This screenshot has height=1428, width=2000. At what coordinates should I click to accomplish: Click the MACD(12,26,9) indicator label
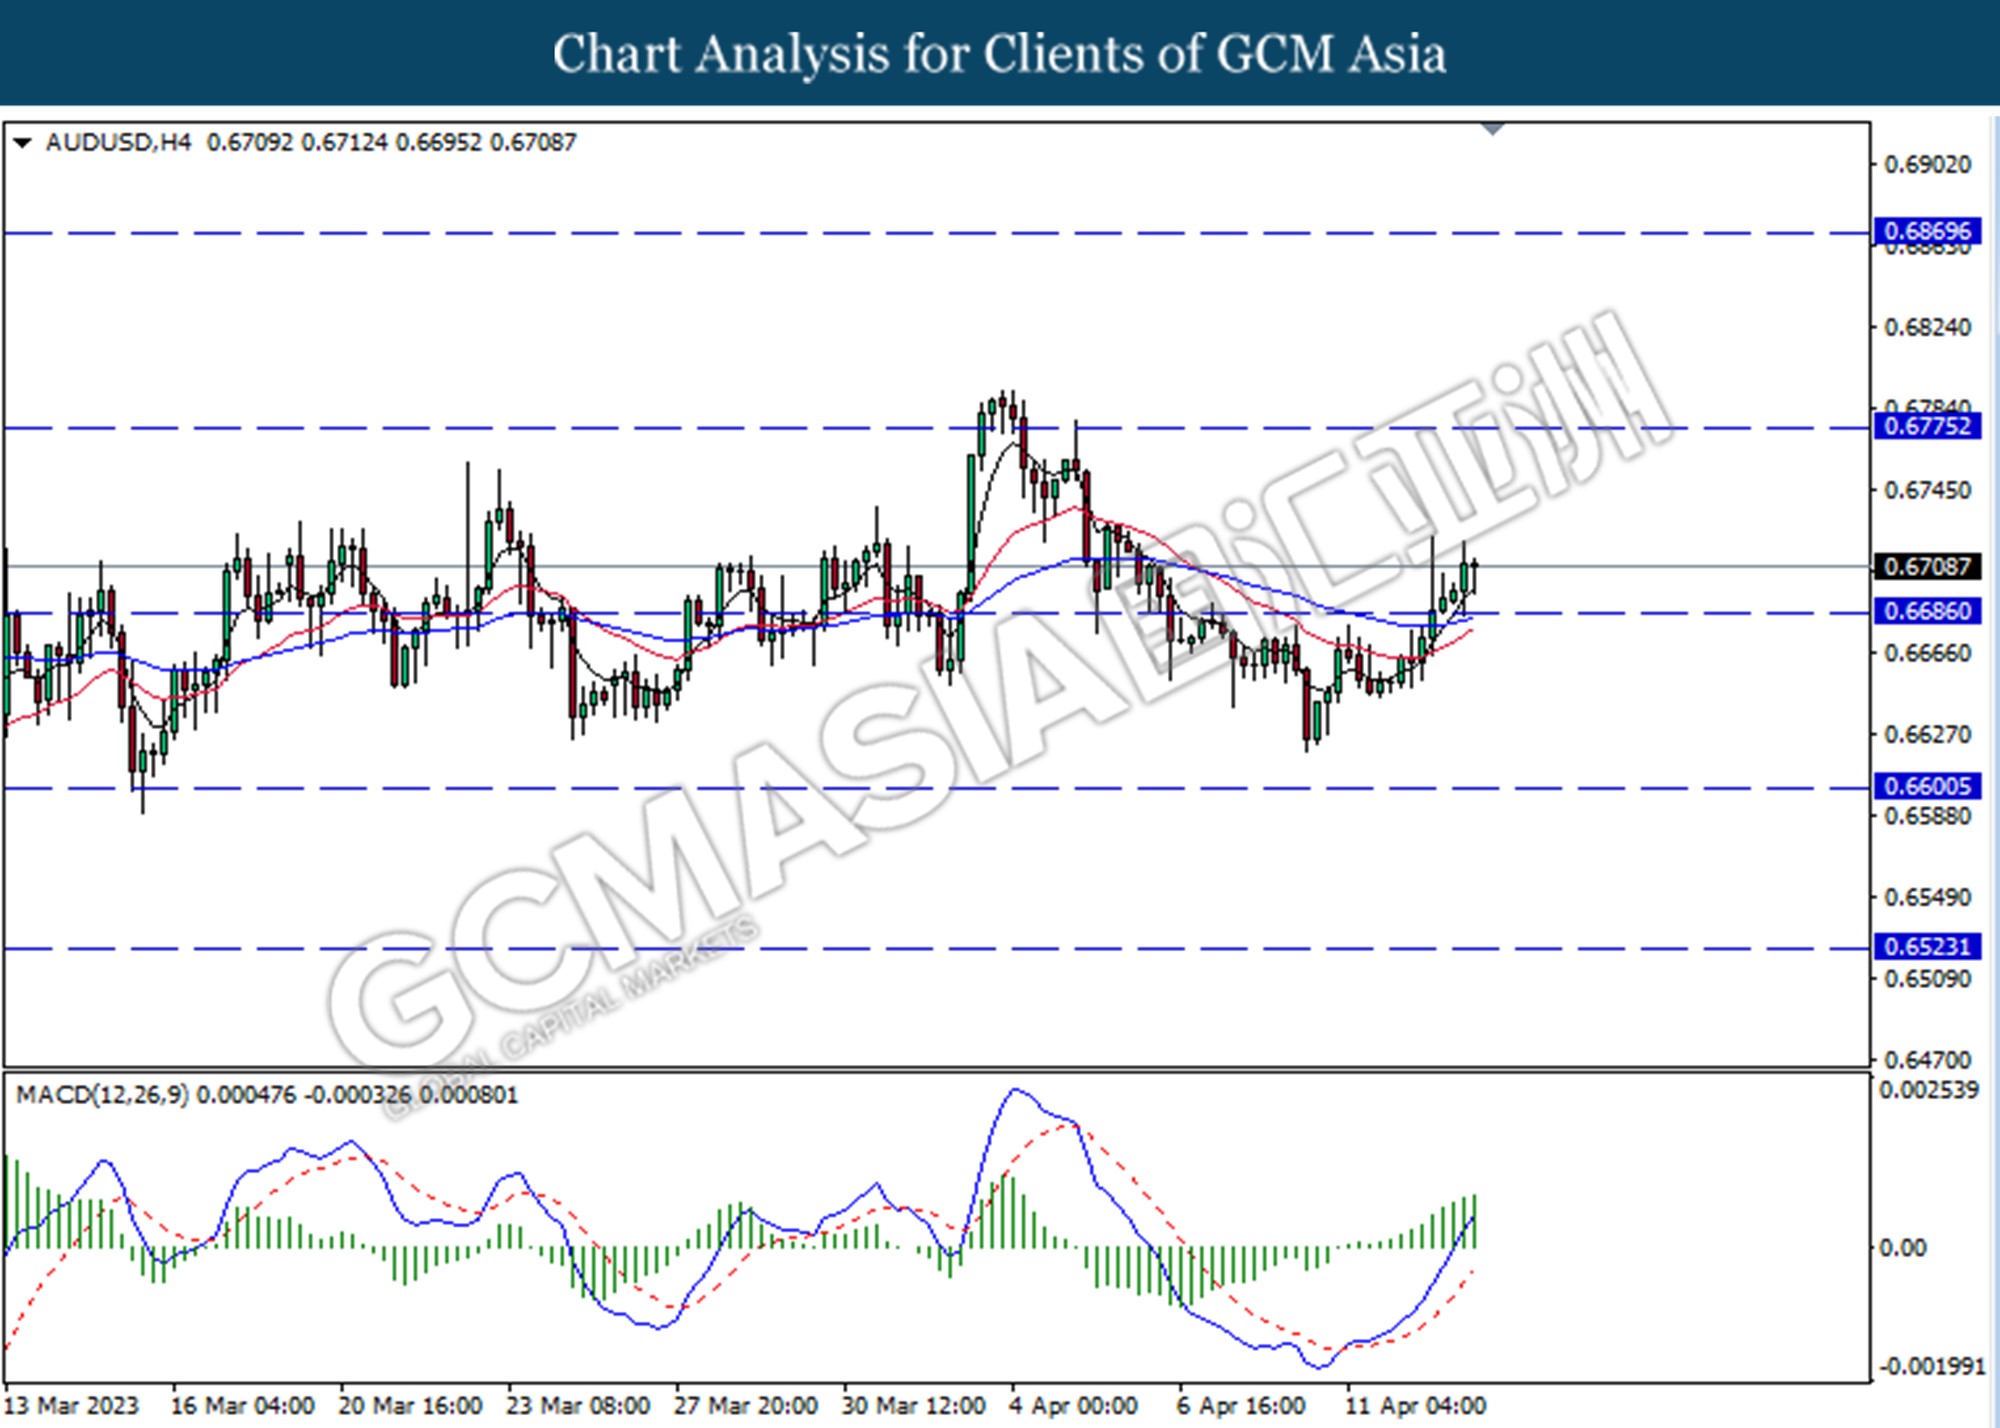102,1095
